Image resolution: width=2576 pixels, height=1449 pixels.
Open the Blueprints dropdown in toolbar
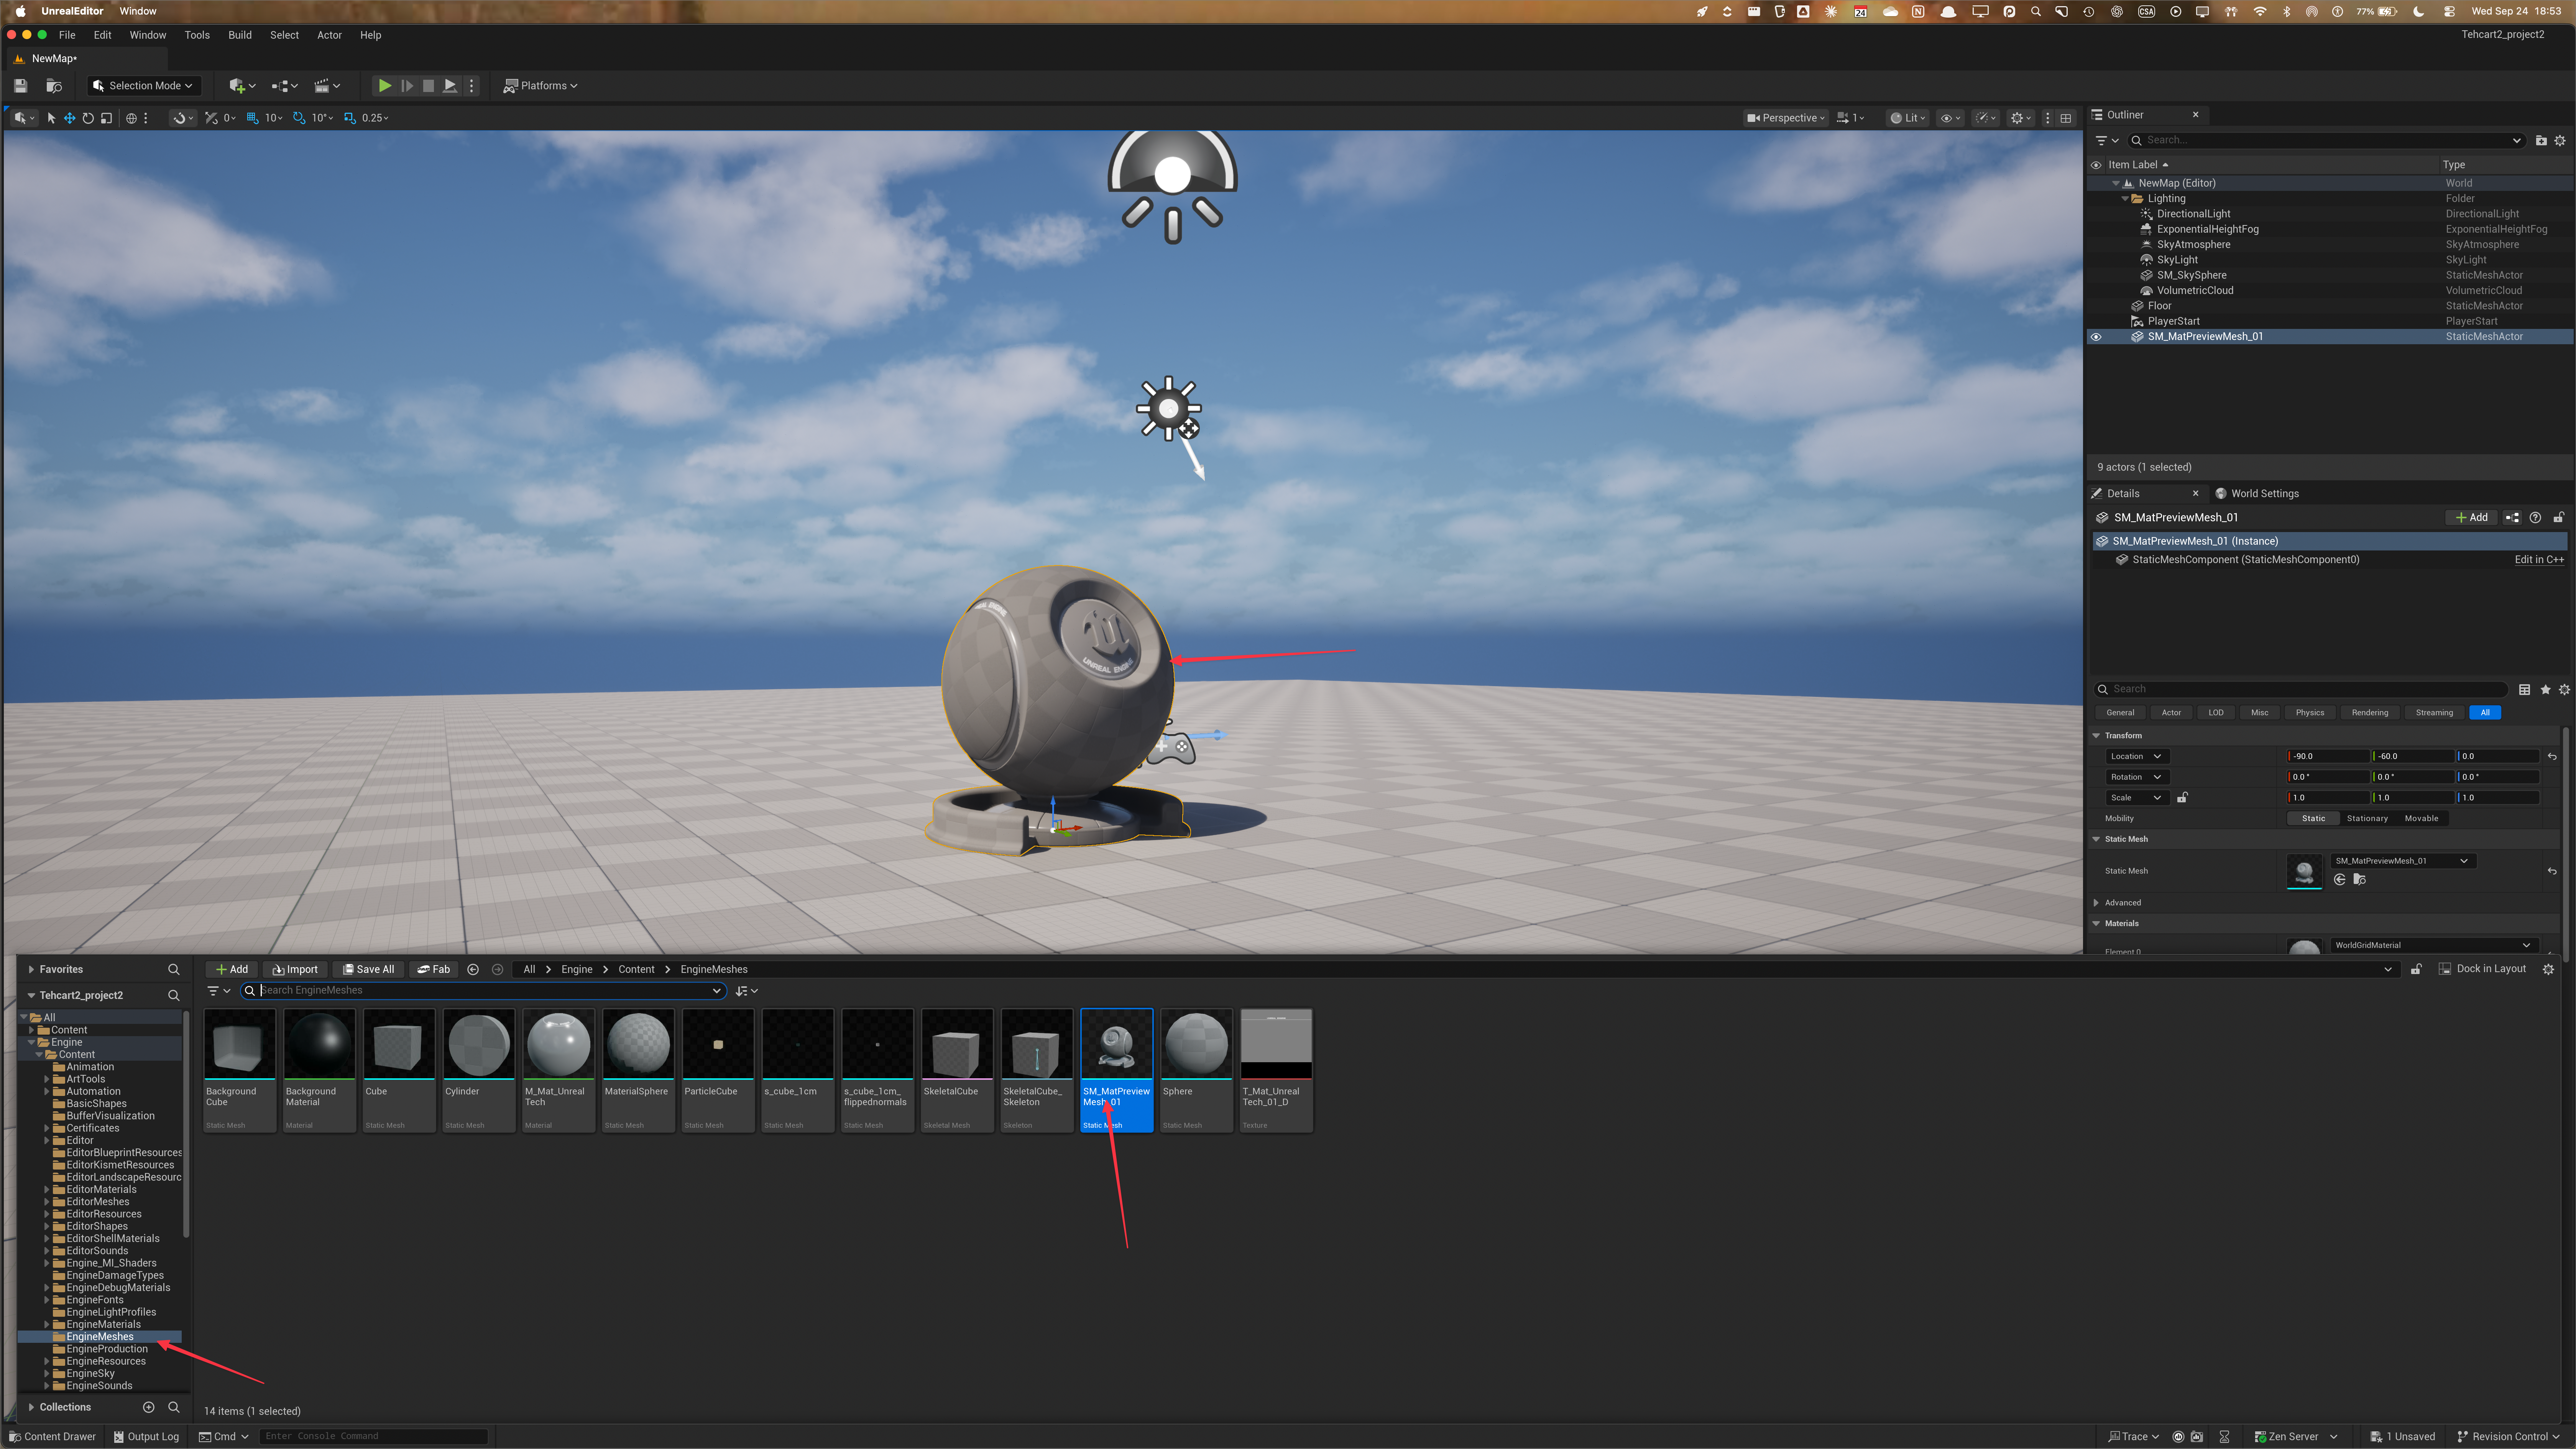pyautogui.click(x=284, y=86)
